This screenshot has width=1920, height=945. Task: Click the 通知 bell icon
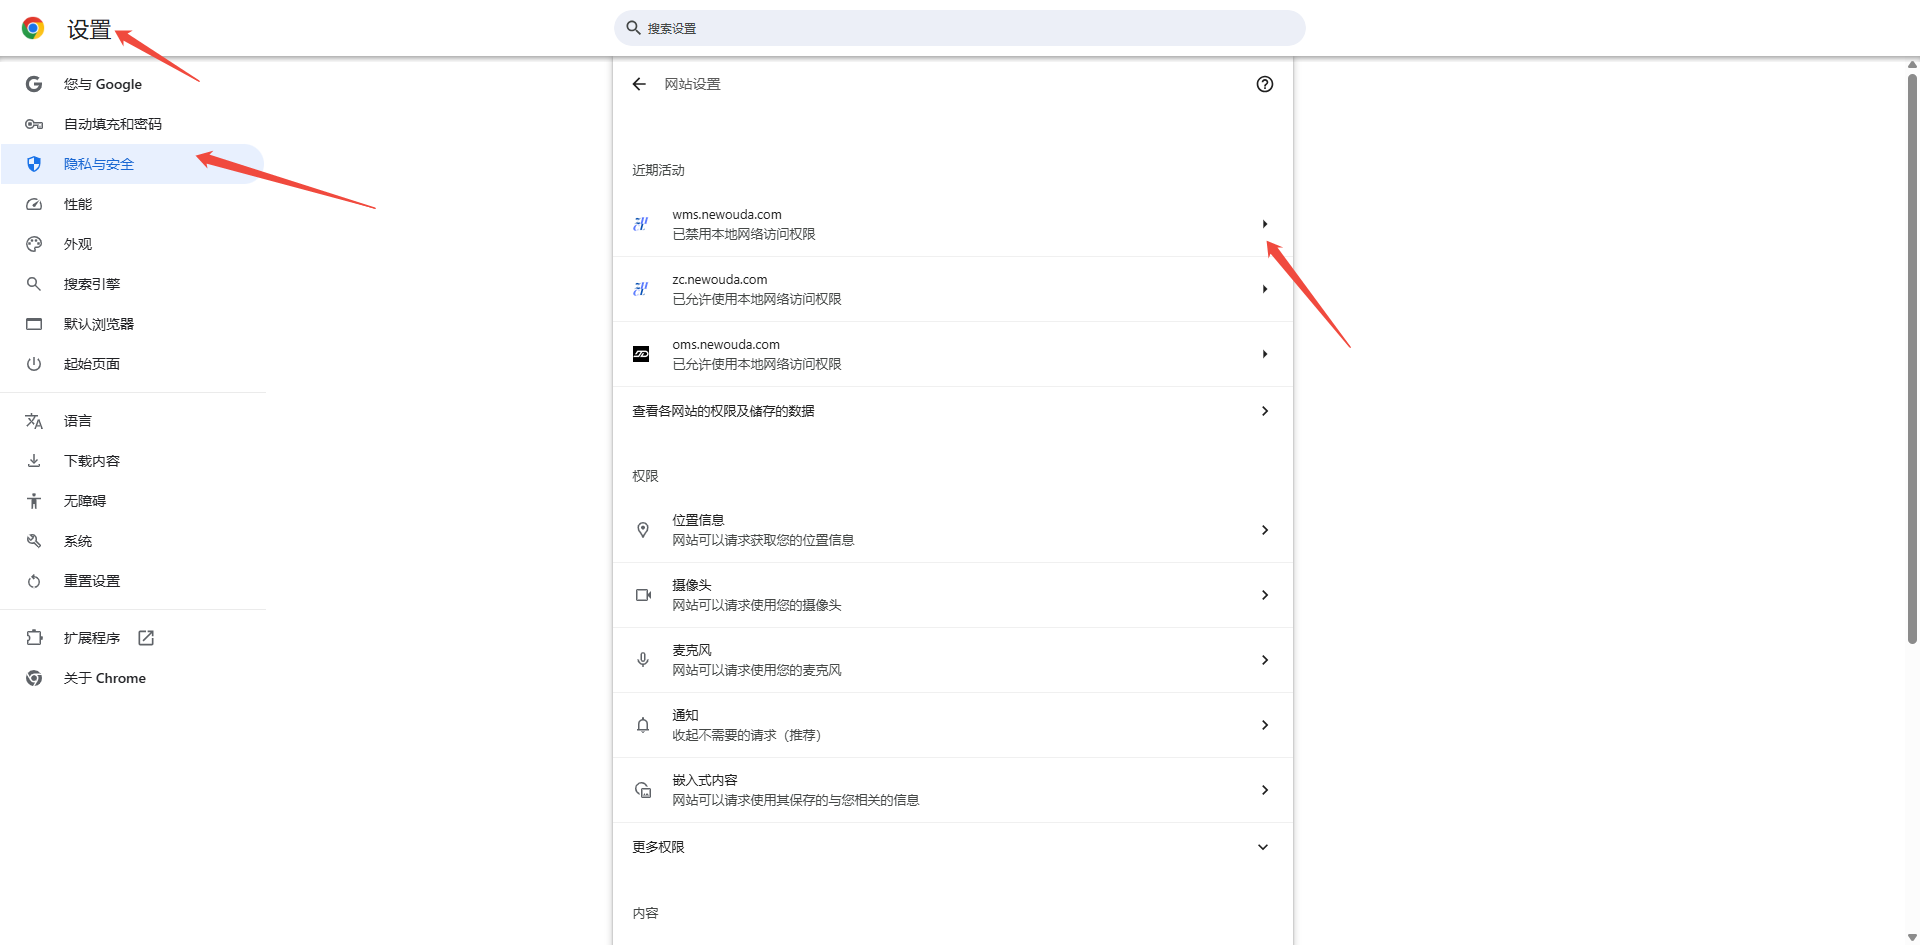point(643,725)
